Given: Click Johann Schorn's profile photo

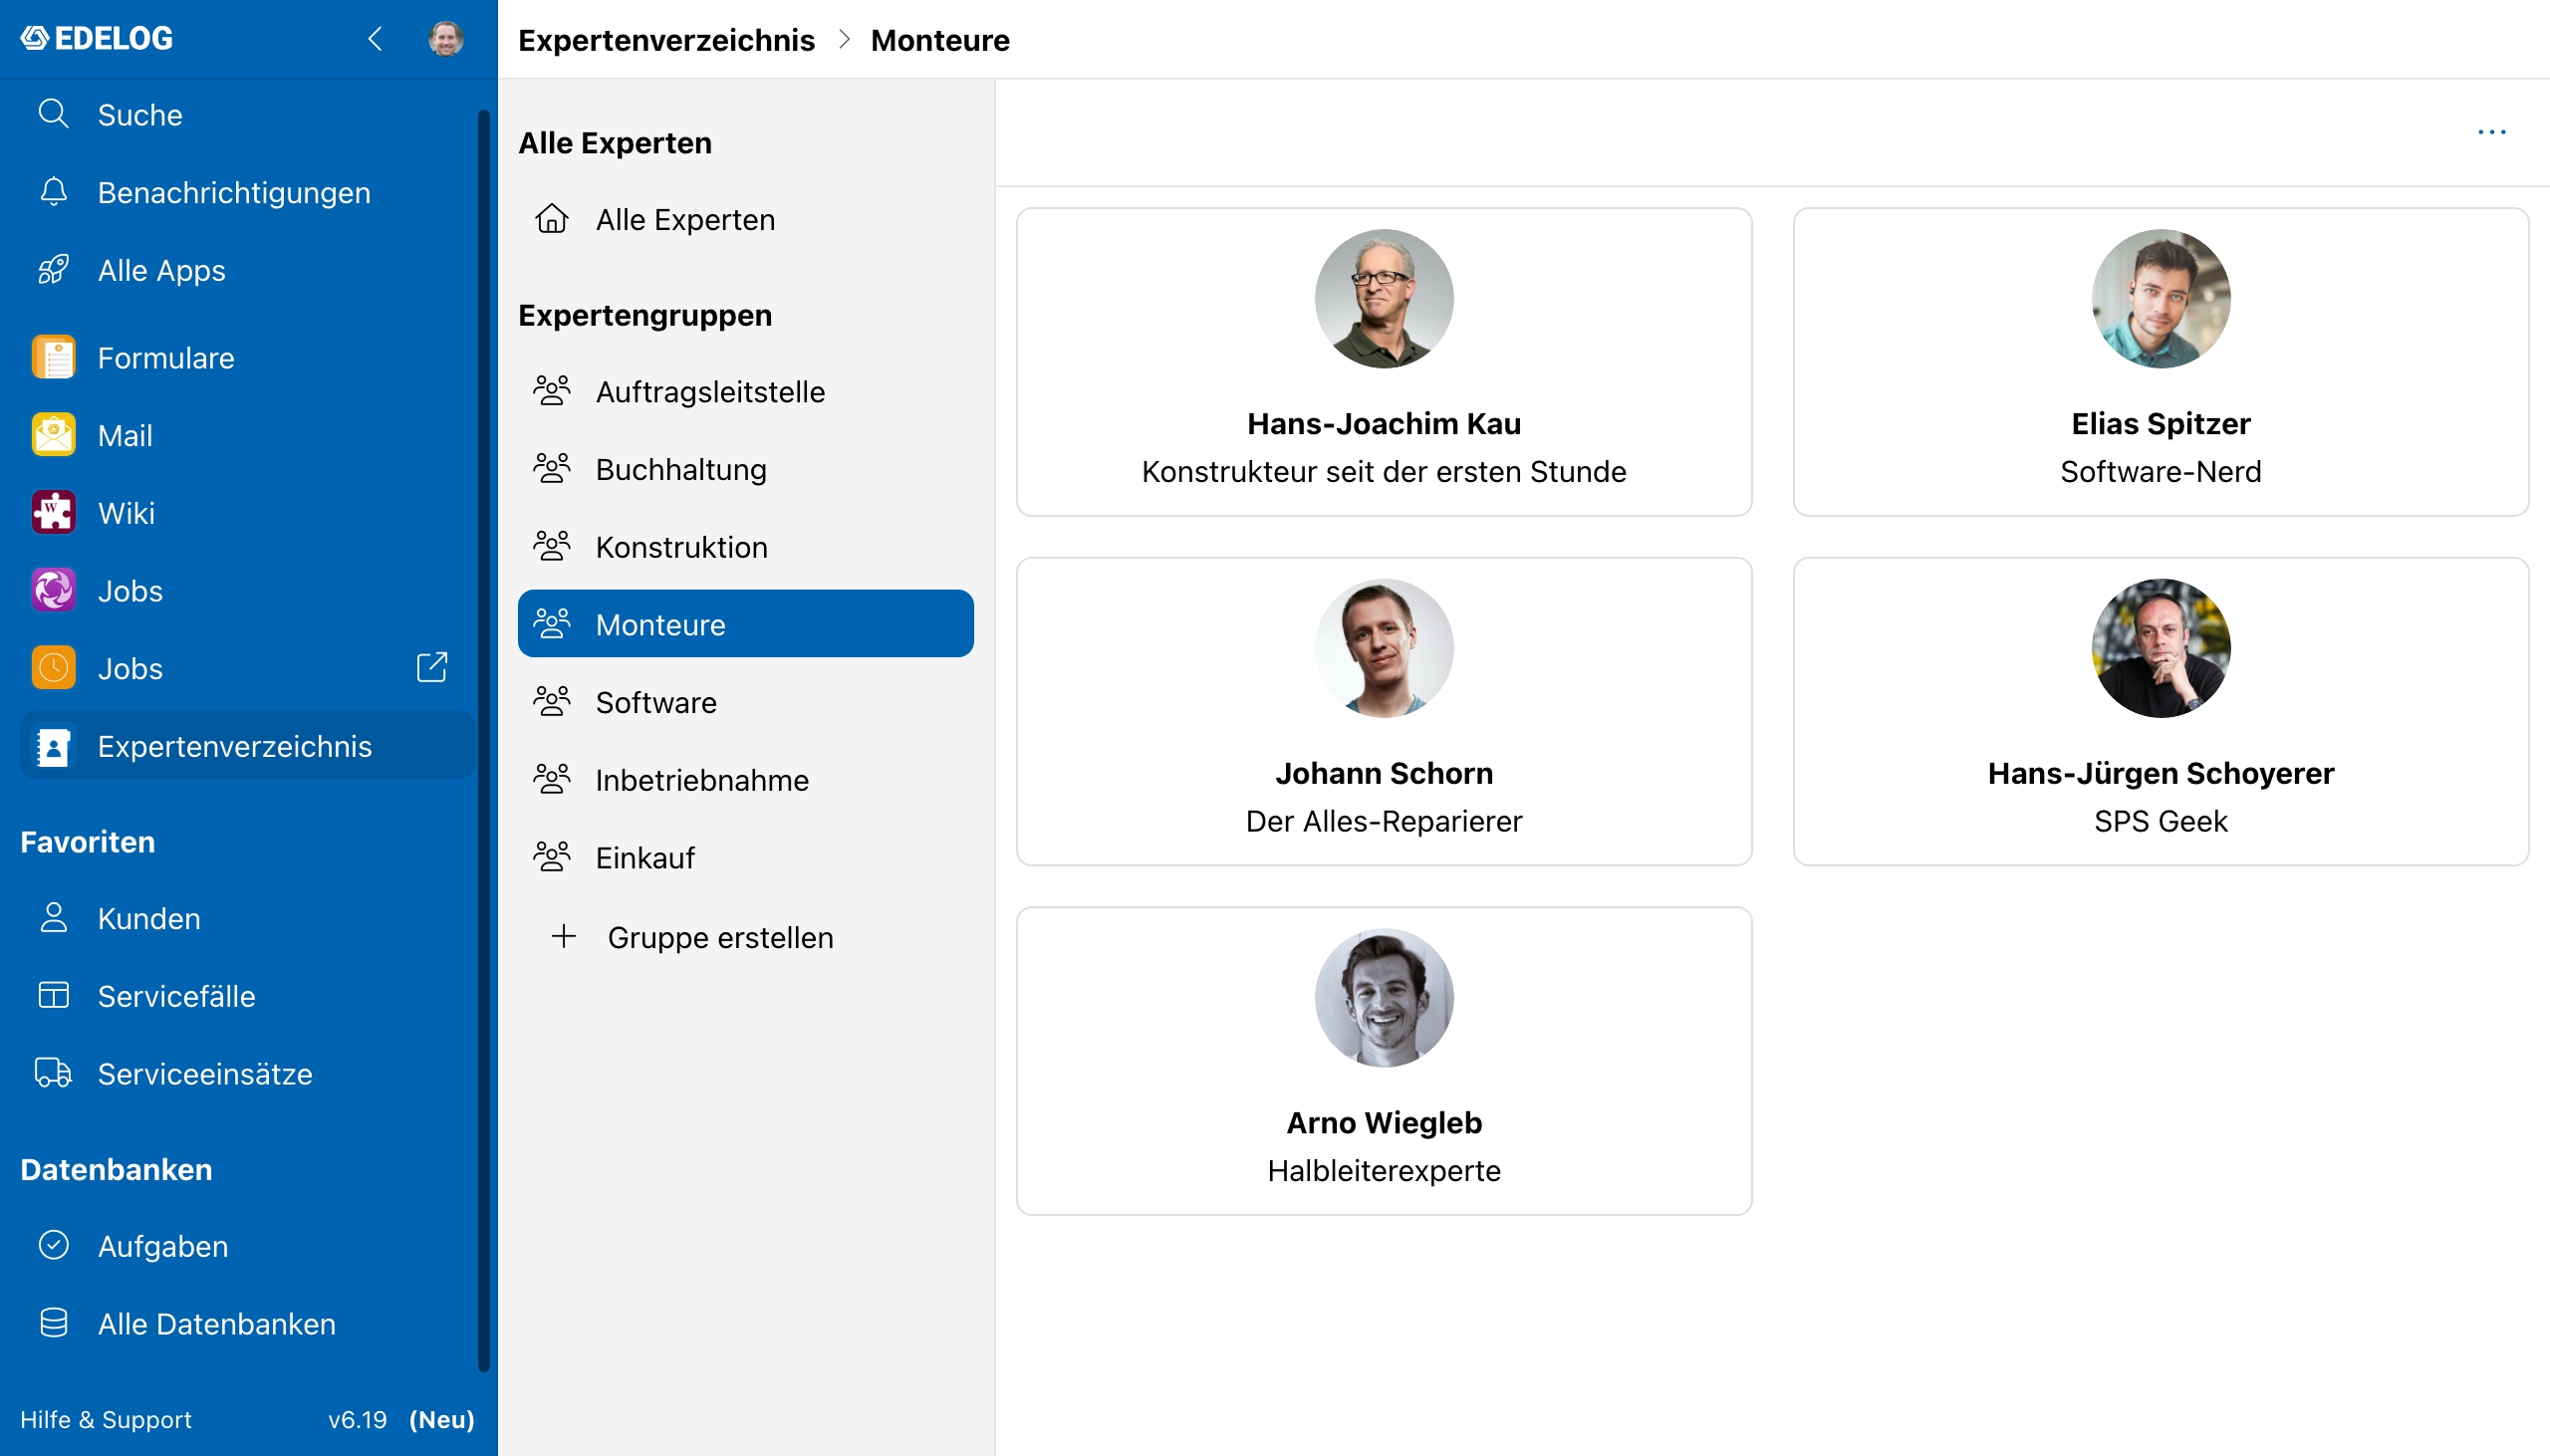Looking at the screenshot, I should pyautogui.click(x=1384, y=648).
